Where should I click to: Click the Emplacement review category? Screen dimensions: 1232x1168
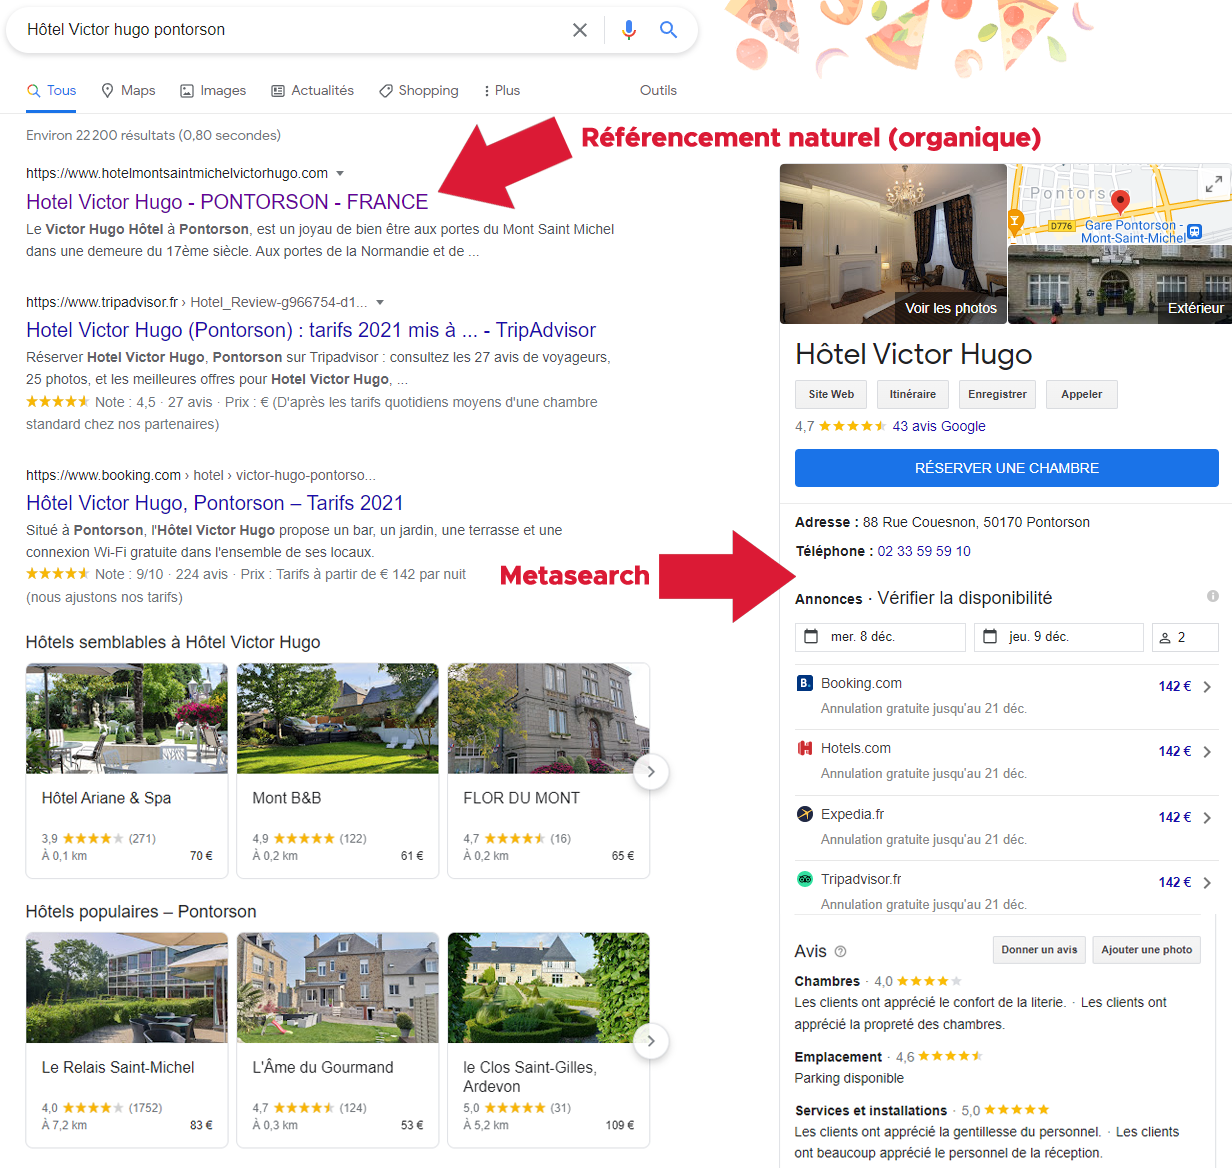838,1057
